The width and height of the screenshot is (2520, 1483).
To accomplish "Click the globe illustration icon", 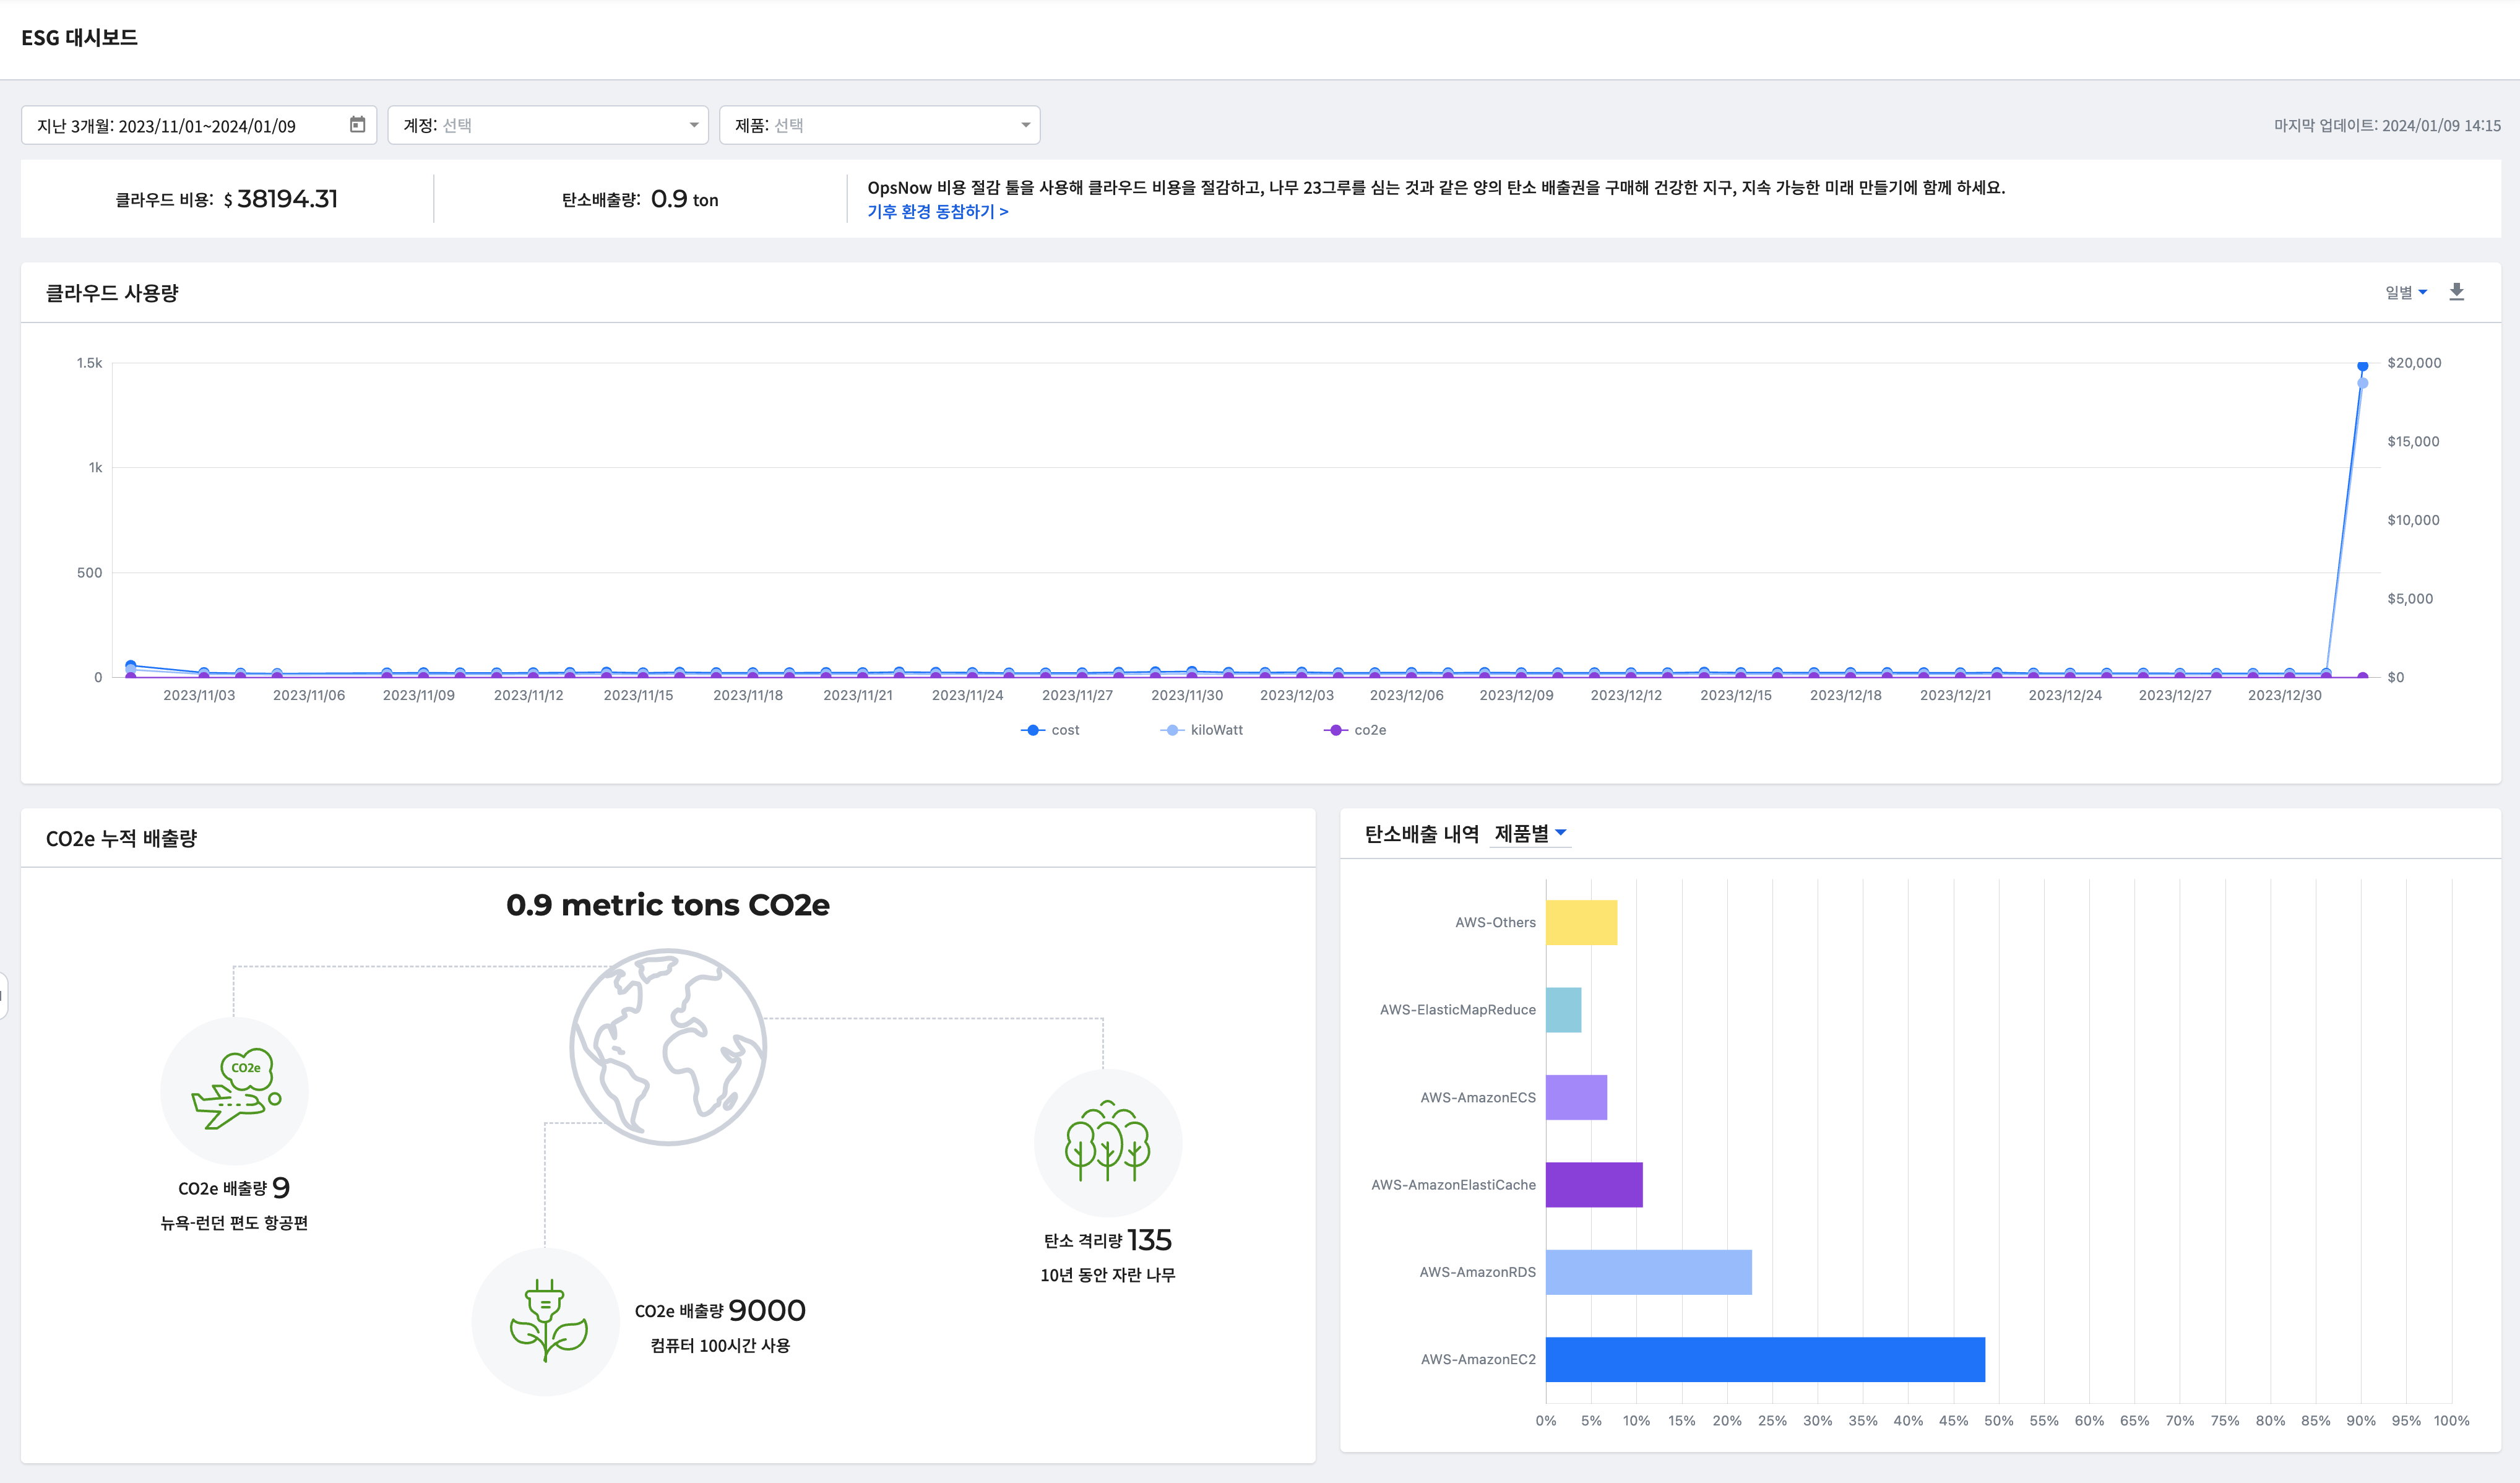I will (668, 1046).
